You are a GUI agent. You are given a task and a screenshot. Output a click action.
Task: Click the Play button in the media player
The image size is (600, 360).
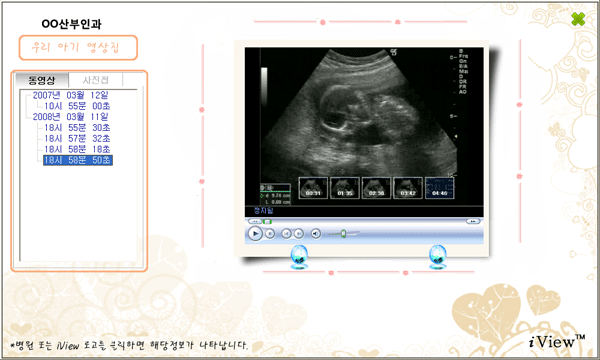(255, 233)
